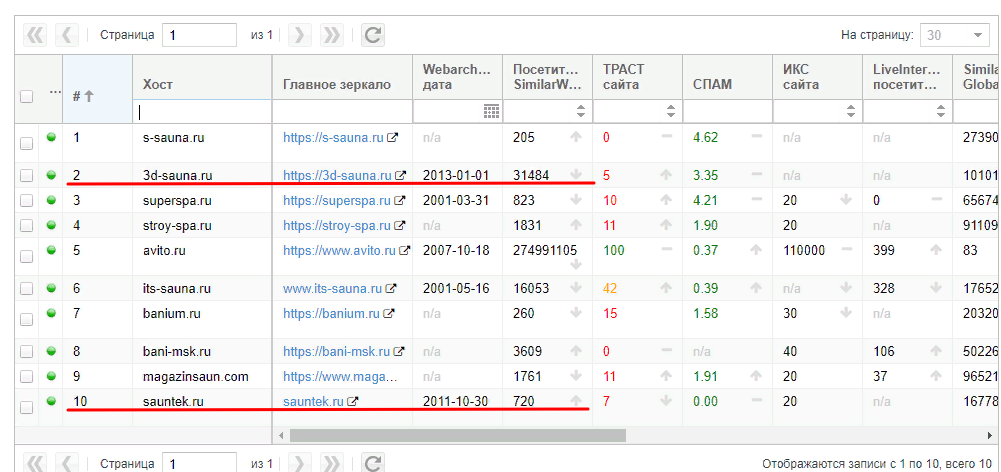This screenshot has width=1001, height=472.
Task: Go to last page in top toolbar
Action: click(x=331, y=35)
